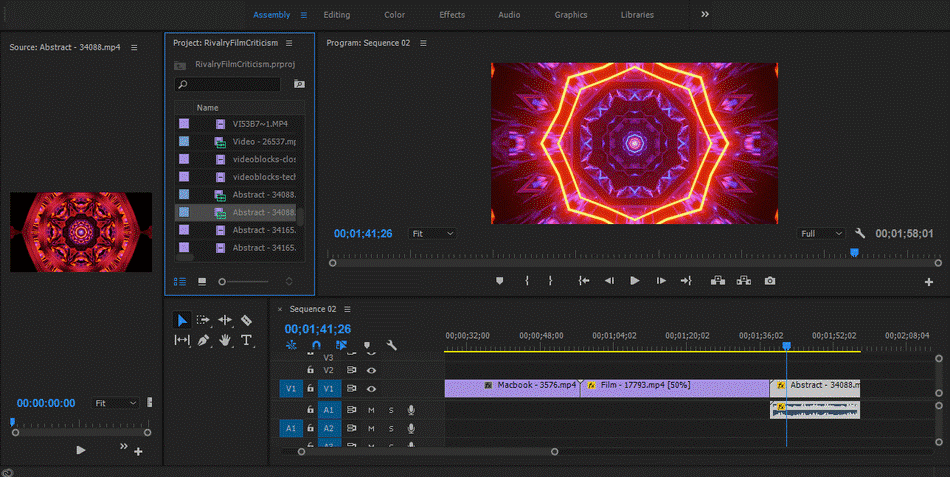The image size is (950, 477).
Task: Choose the Hand tool
Action: 225,341
